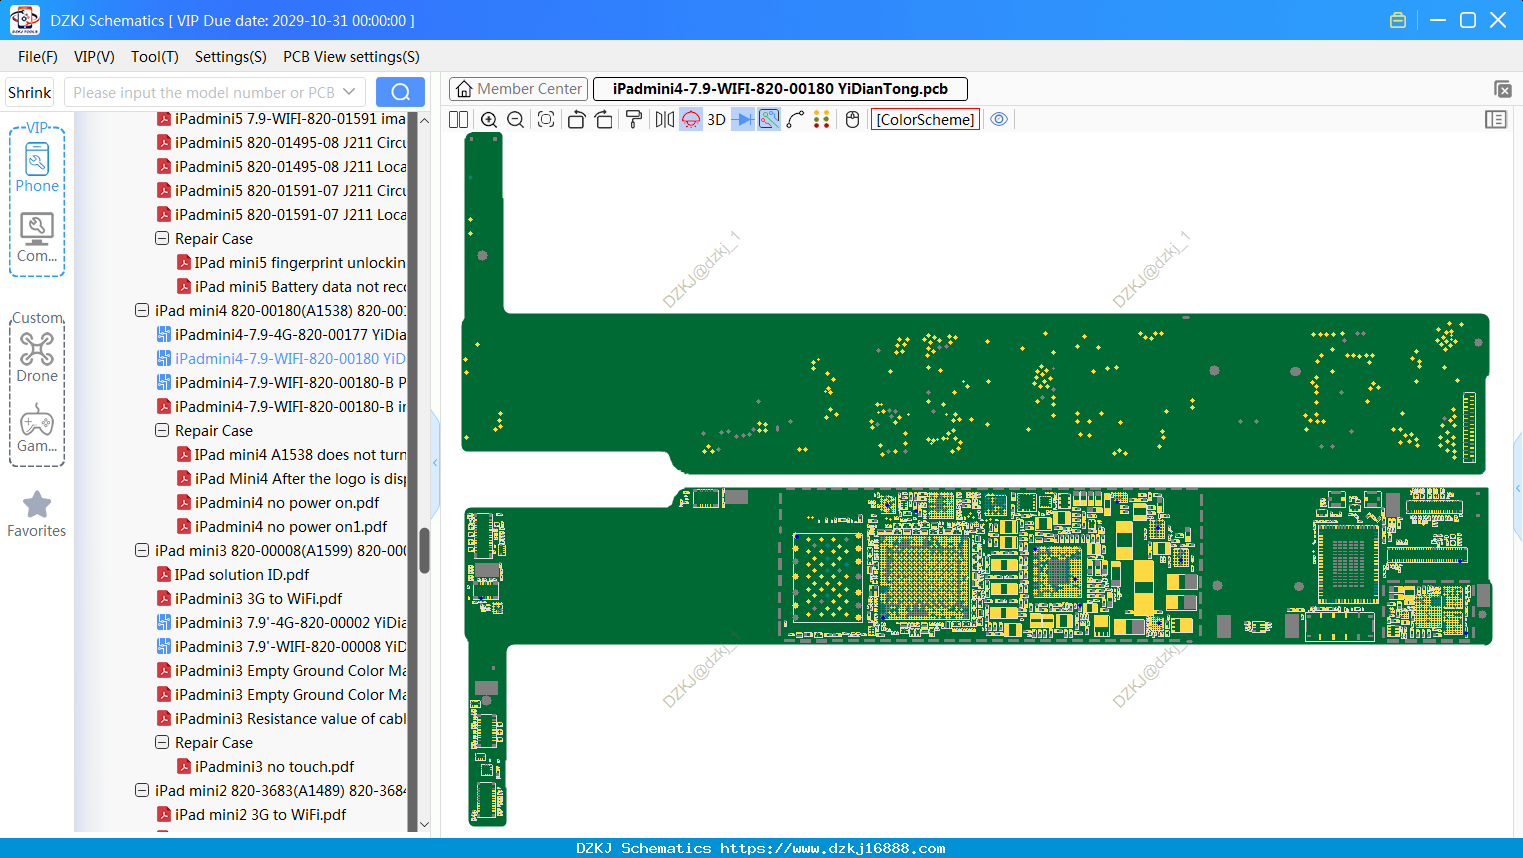
Task: Open iPadmini4-7.9-4G-820-00177 YiDianTong file
Action: pyautogui.click(x=282, y=335)
